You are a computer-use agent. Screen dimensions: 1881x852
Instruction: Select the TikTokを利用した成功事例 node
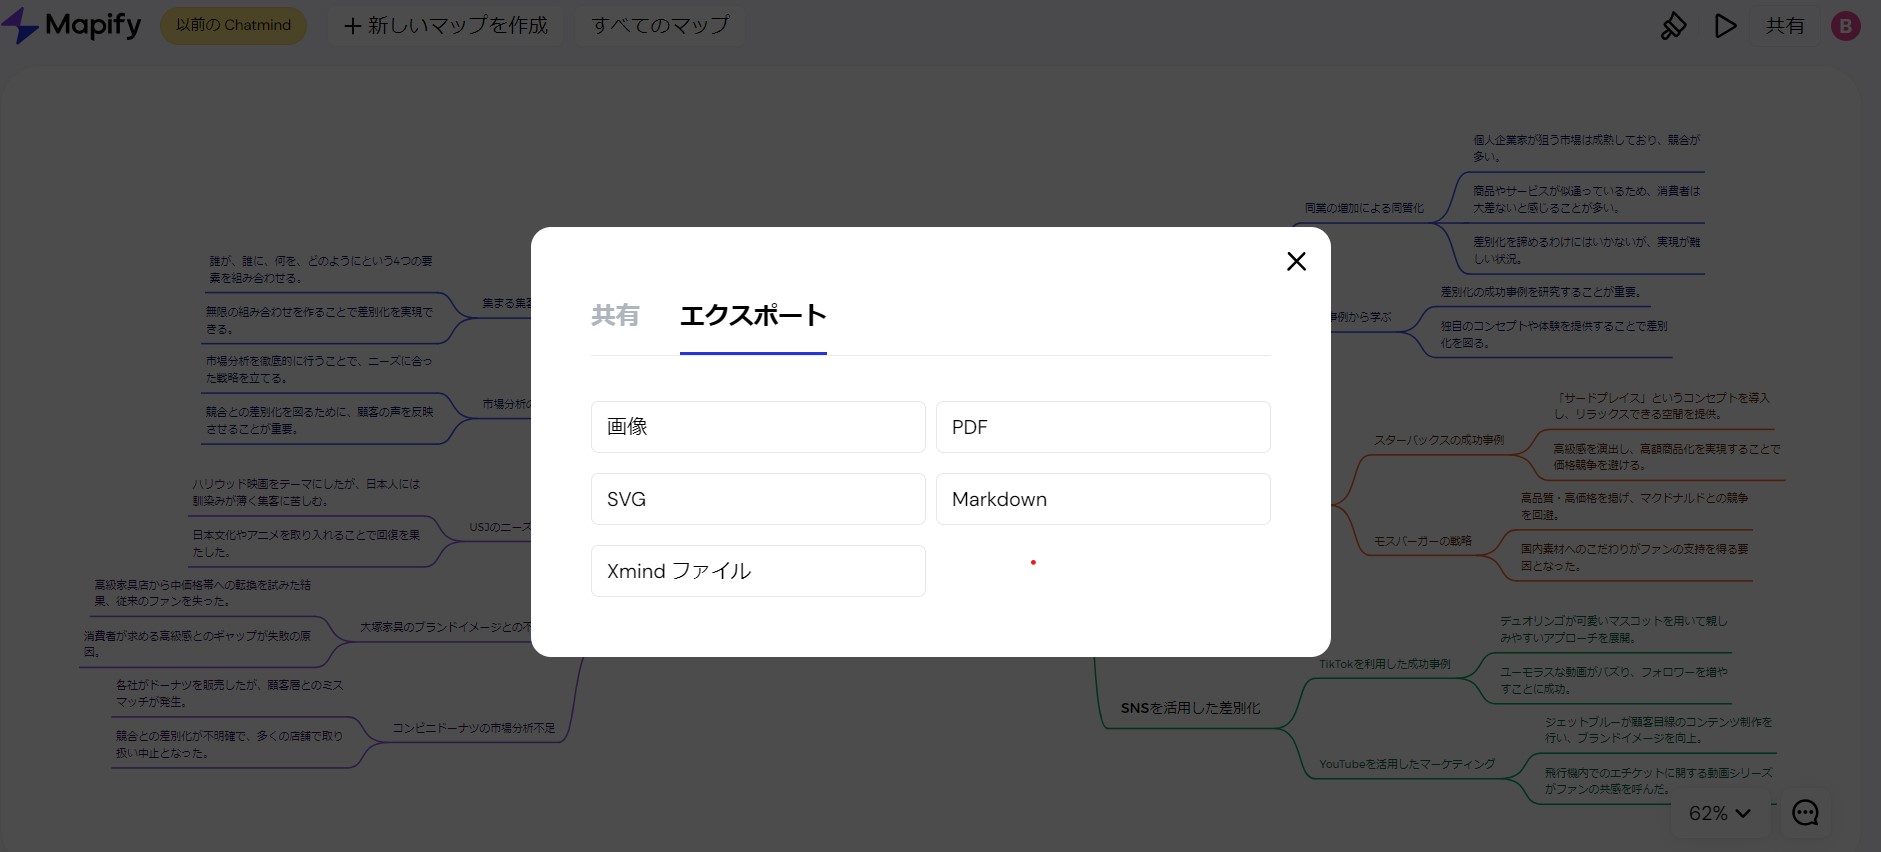point(1384,664)
